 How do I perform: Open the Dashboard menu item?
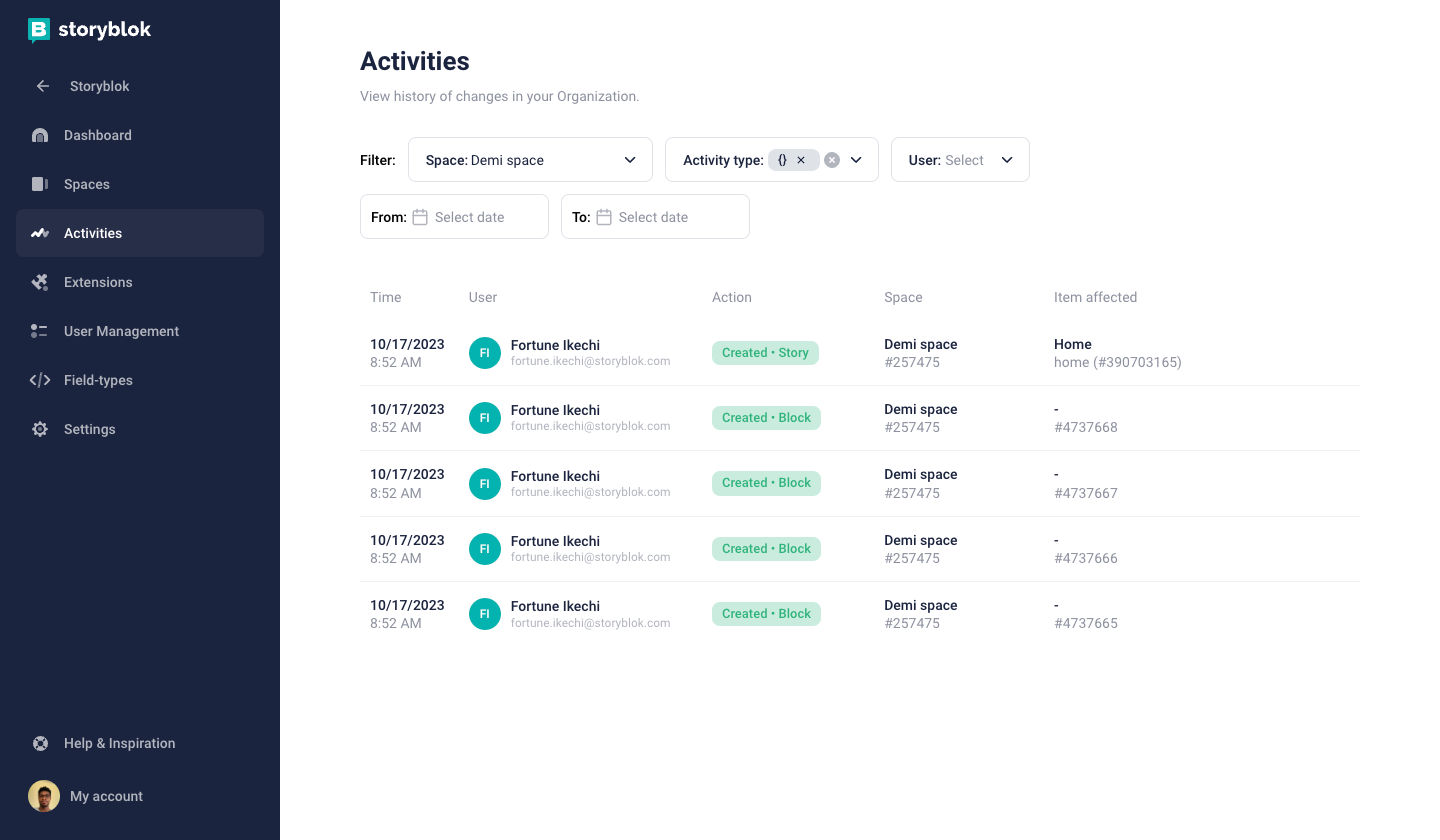point(140,135)
